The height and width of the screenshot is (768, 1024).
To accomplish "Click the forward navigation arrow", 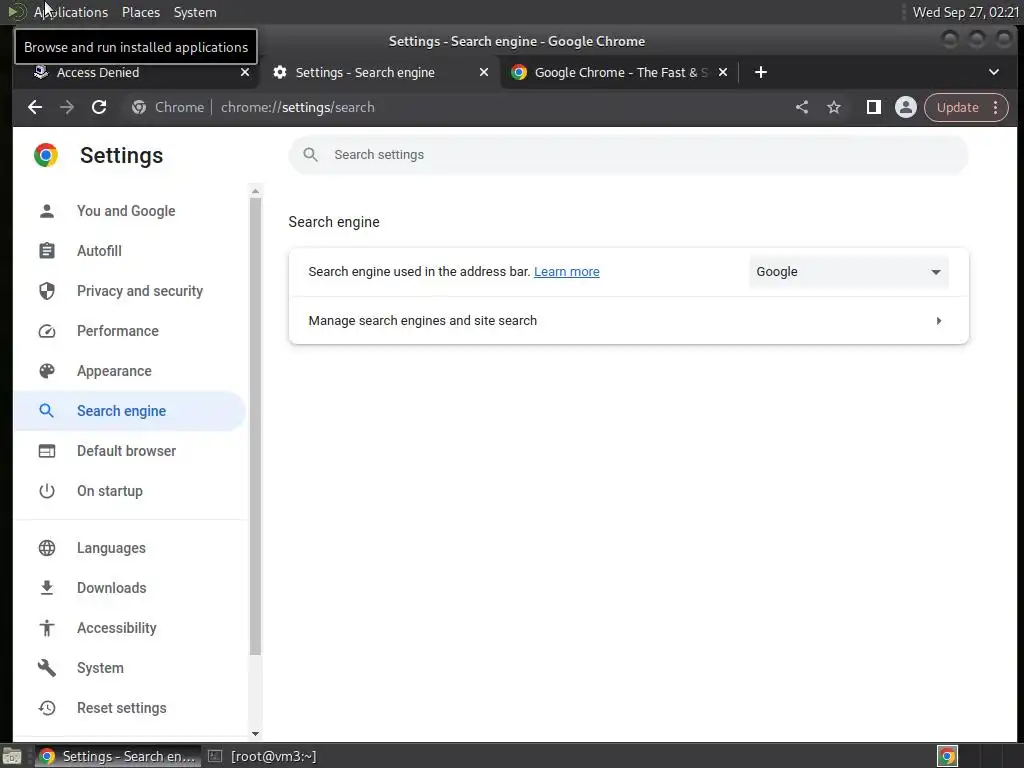I will tap(67, 108).
